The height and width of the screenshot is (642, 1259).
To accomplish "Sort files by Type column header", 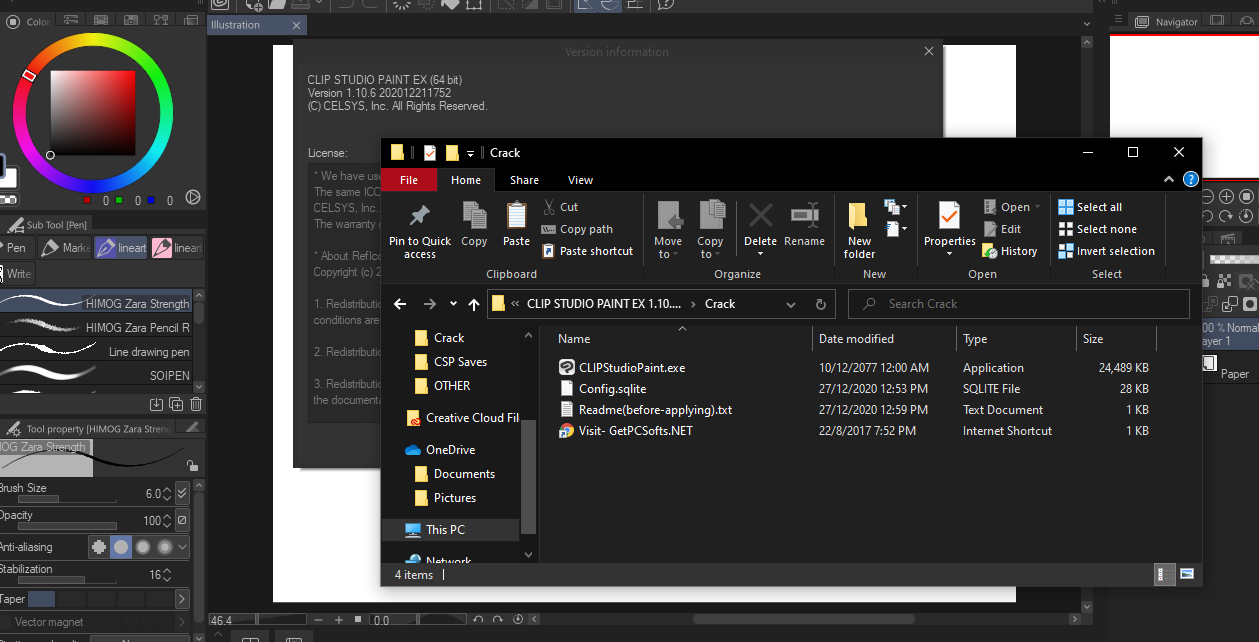I will point(1015,339).
